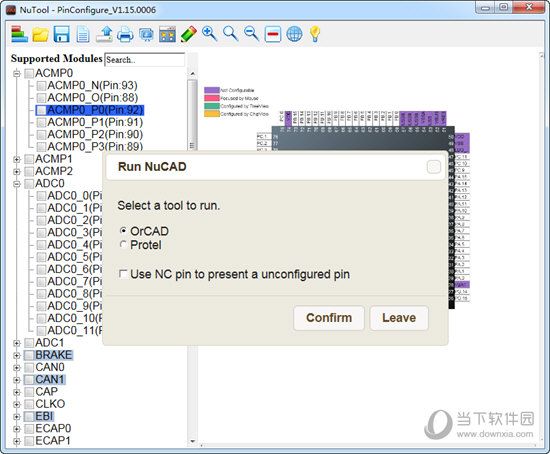The image size is (550, 454).
Task: Check the ADC0_3 pin checkbox
Action: click(x=41, y=233)
